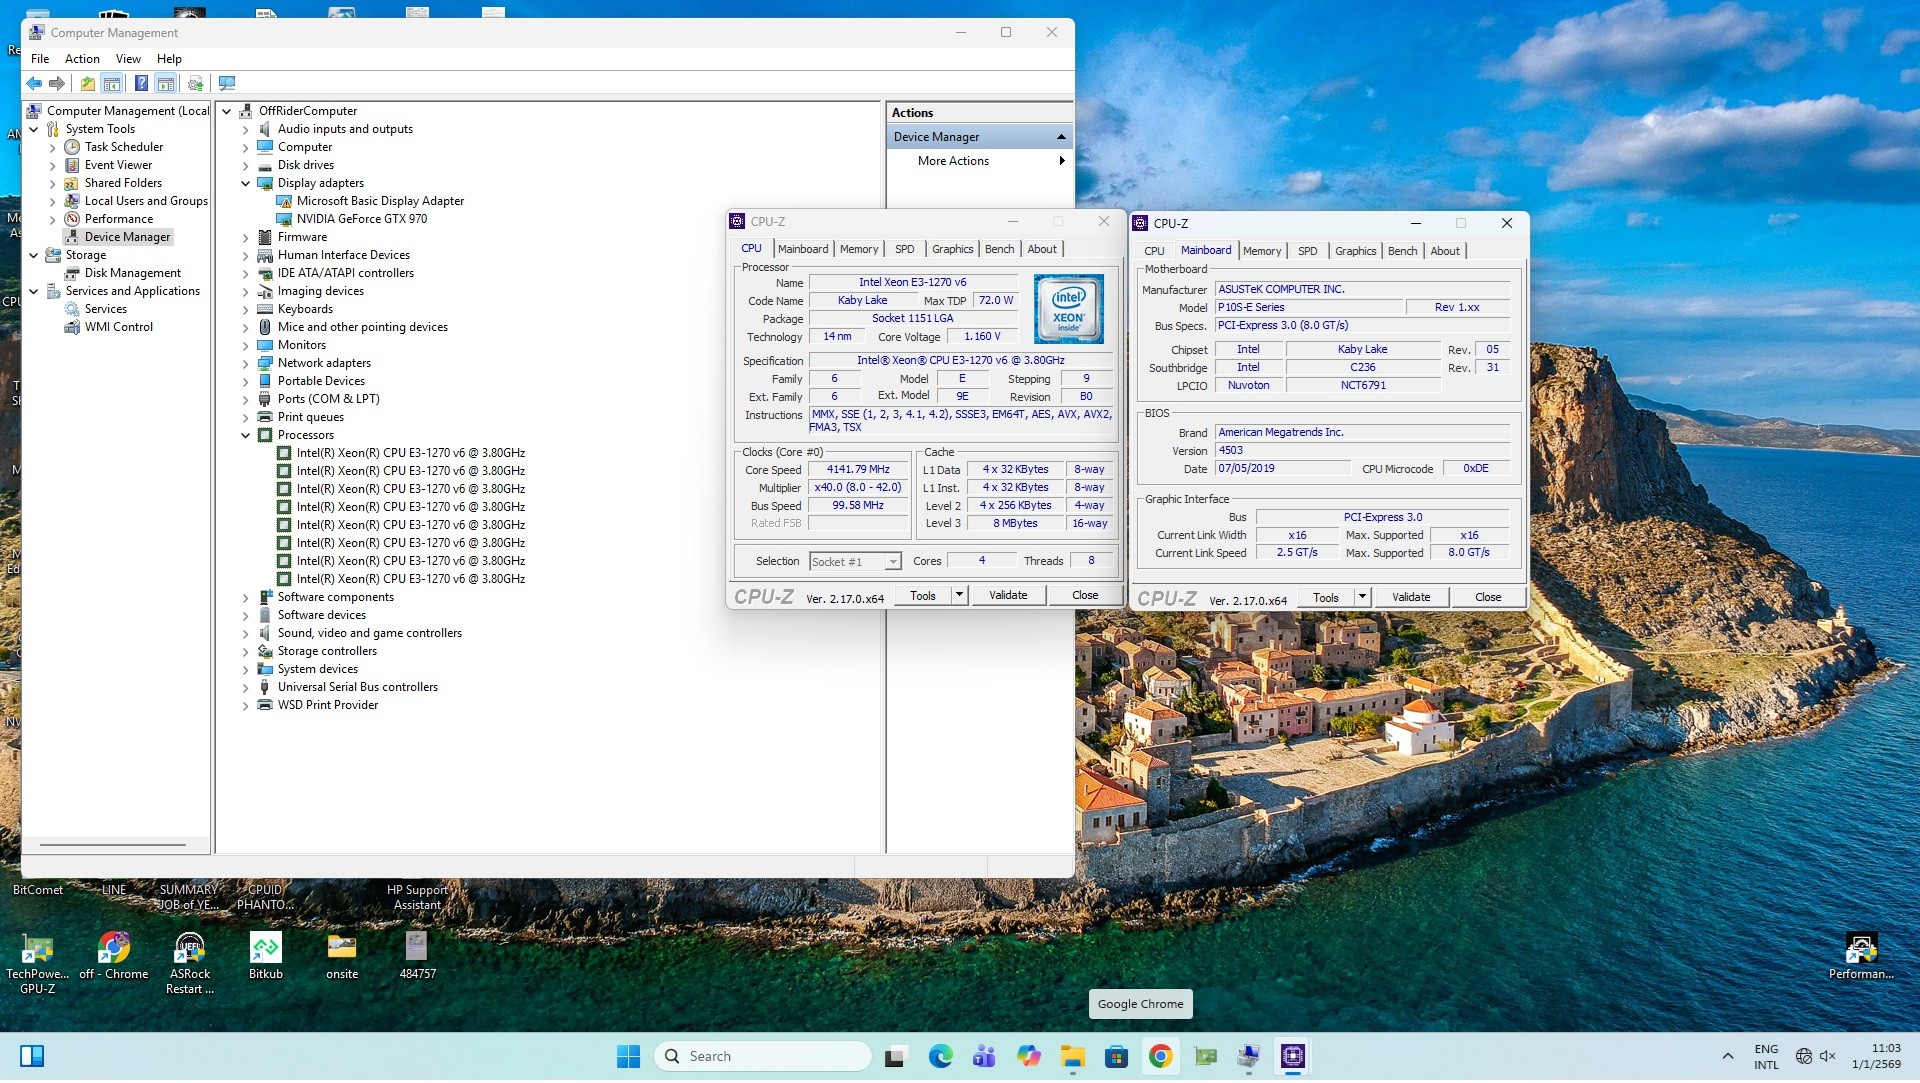This screenshot has height=1083, width=1920.
Task: Open the TechPowerUp GPU-Z desktop shortcut
Action: [37, 950]
